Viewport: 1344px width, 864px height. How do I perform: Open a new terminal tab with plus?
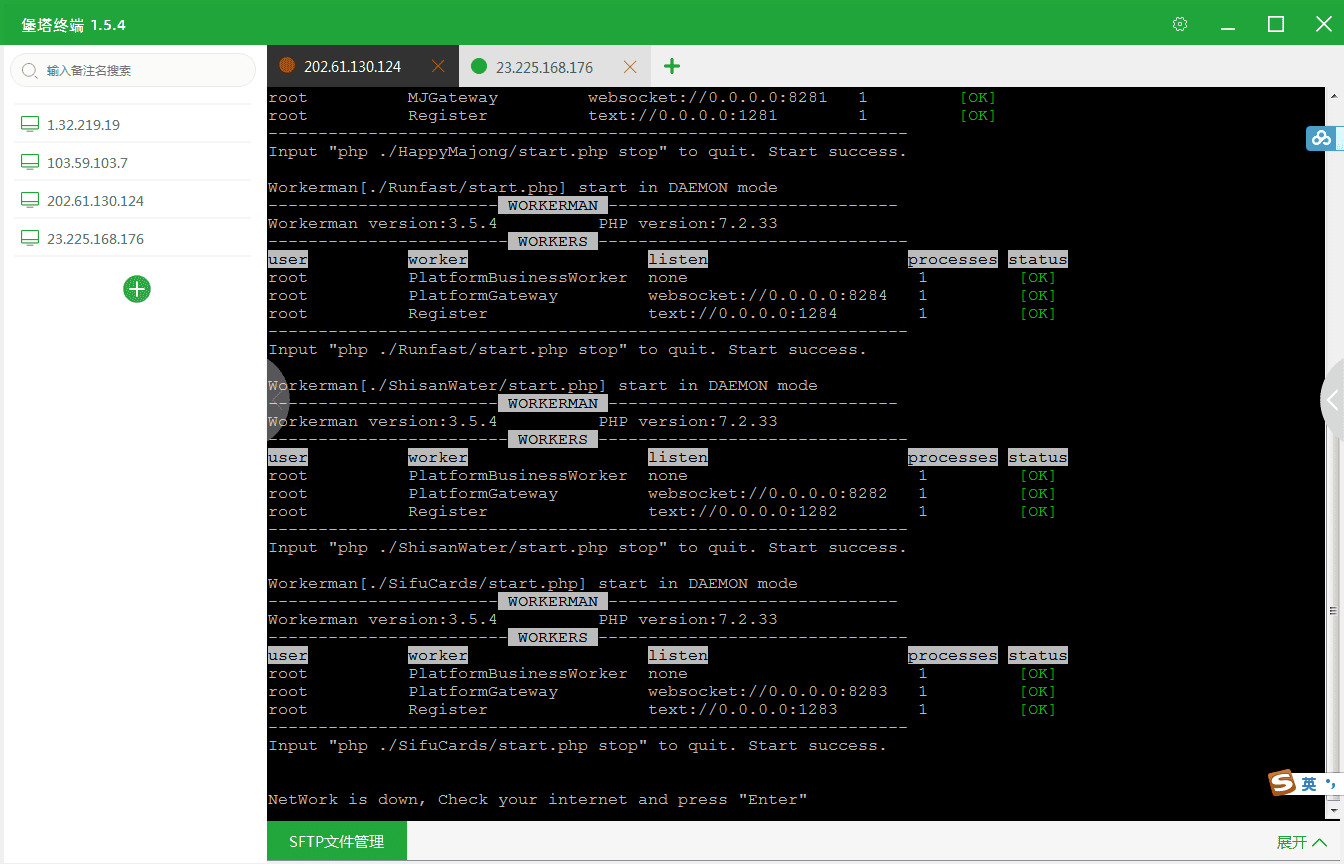click(672, 67)
